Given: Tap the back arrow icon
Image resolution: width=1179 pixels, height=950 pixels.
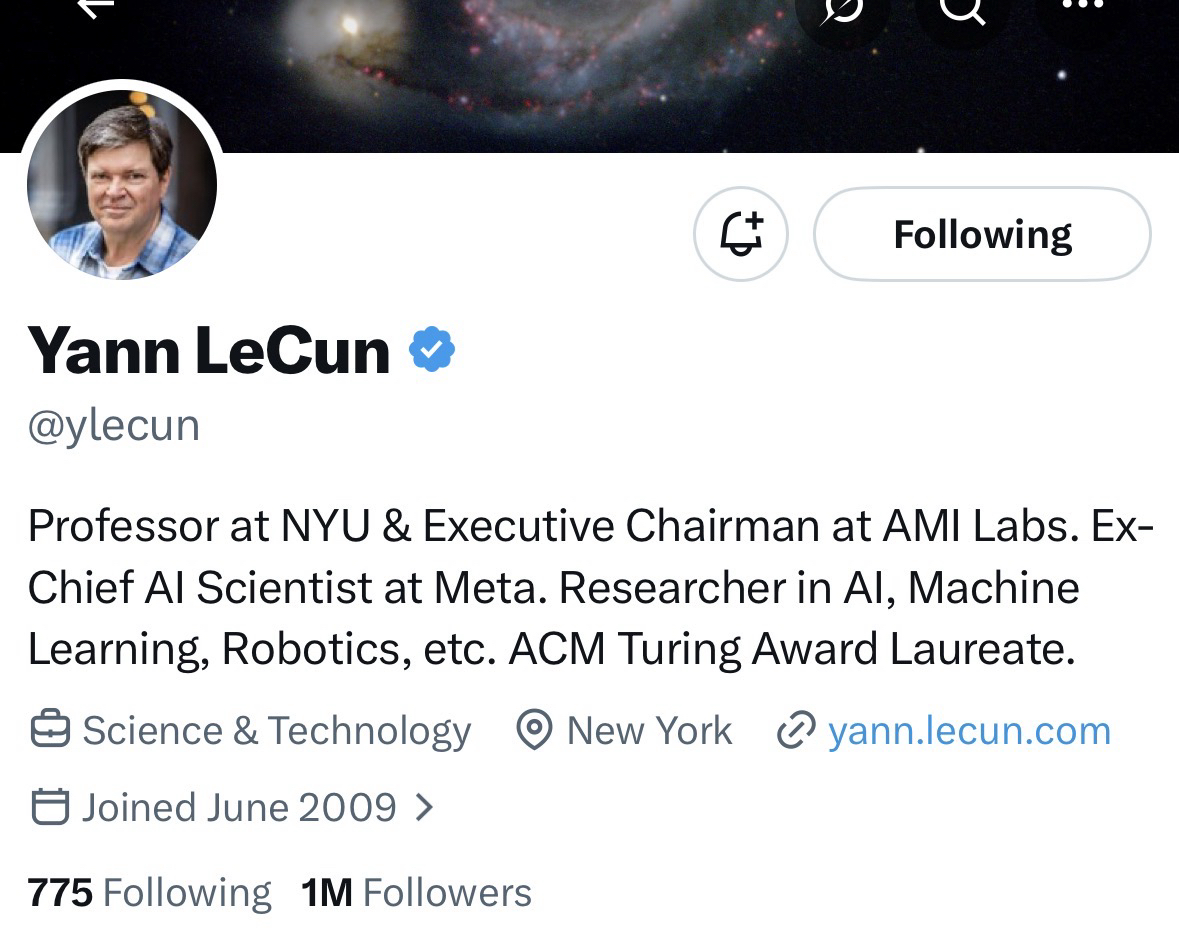Looking at the screenshot, I should tap(95, 8).
